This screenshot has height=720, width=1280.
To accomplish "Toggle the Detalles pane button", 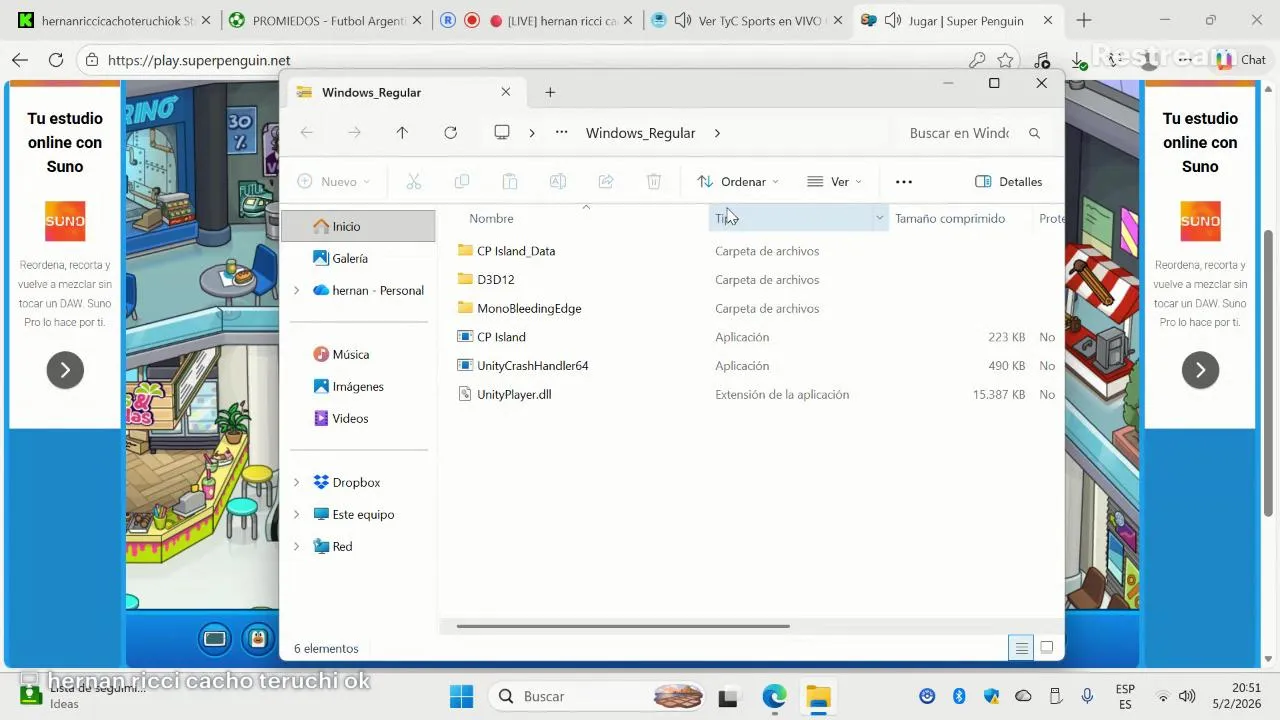I will [x=1008, y=181].
